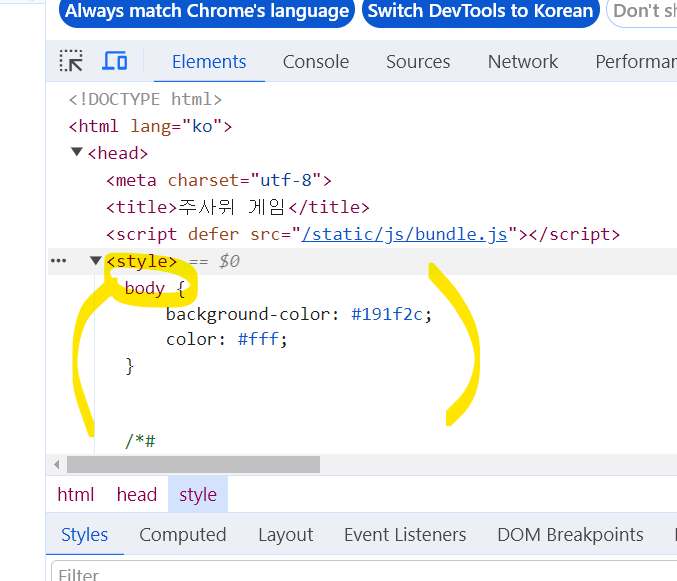
Task: Collapse the head element triangle
Action: coord(77,152)
